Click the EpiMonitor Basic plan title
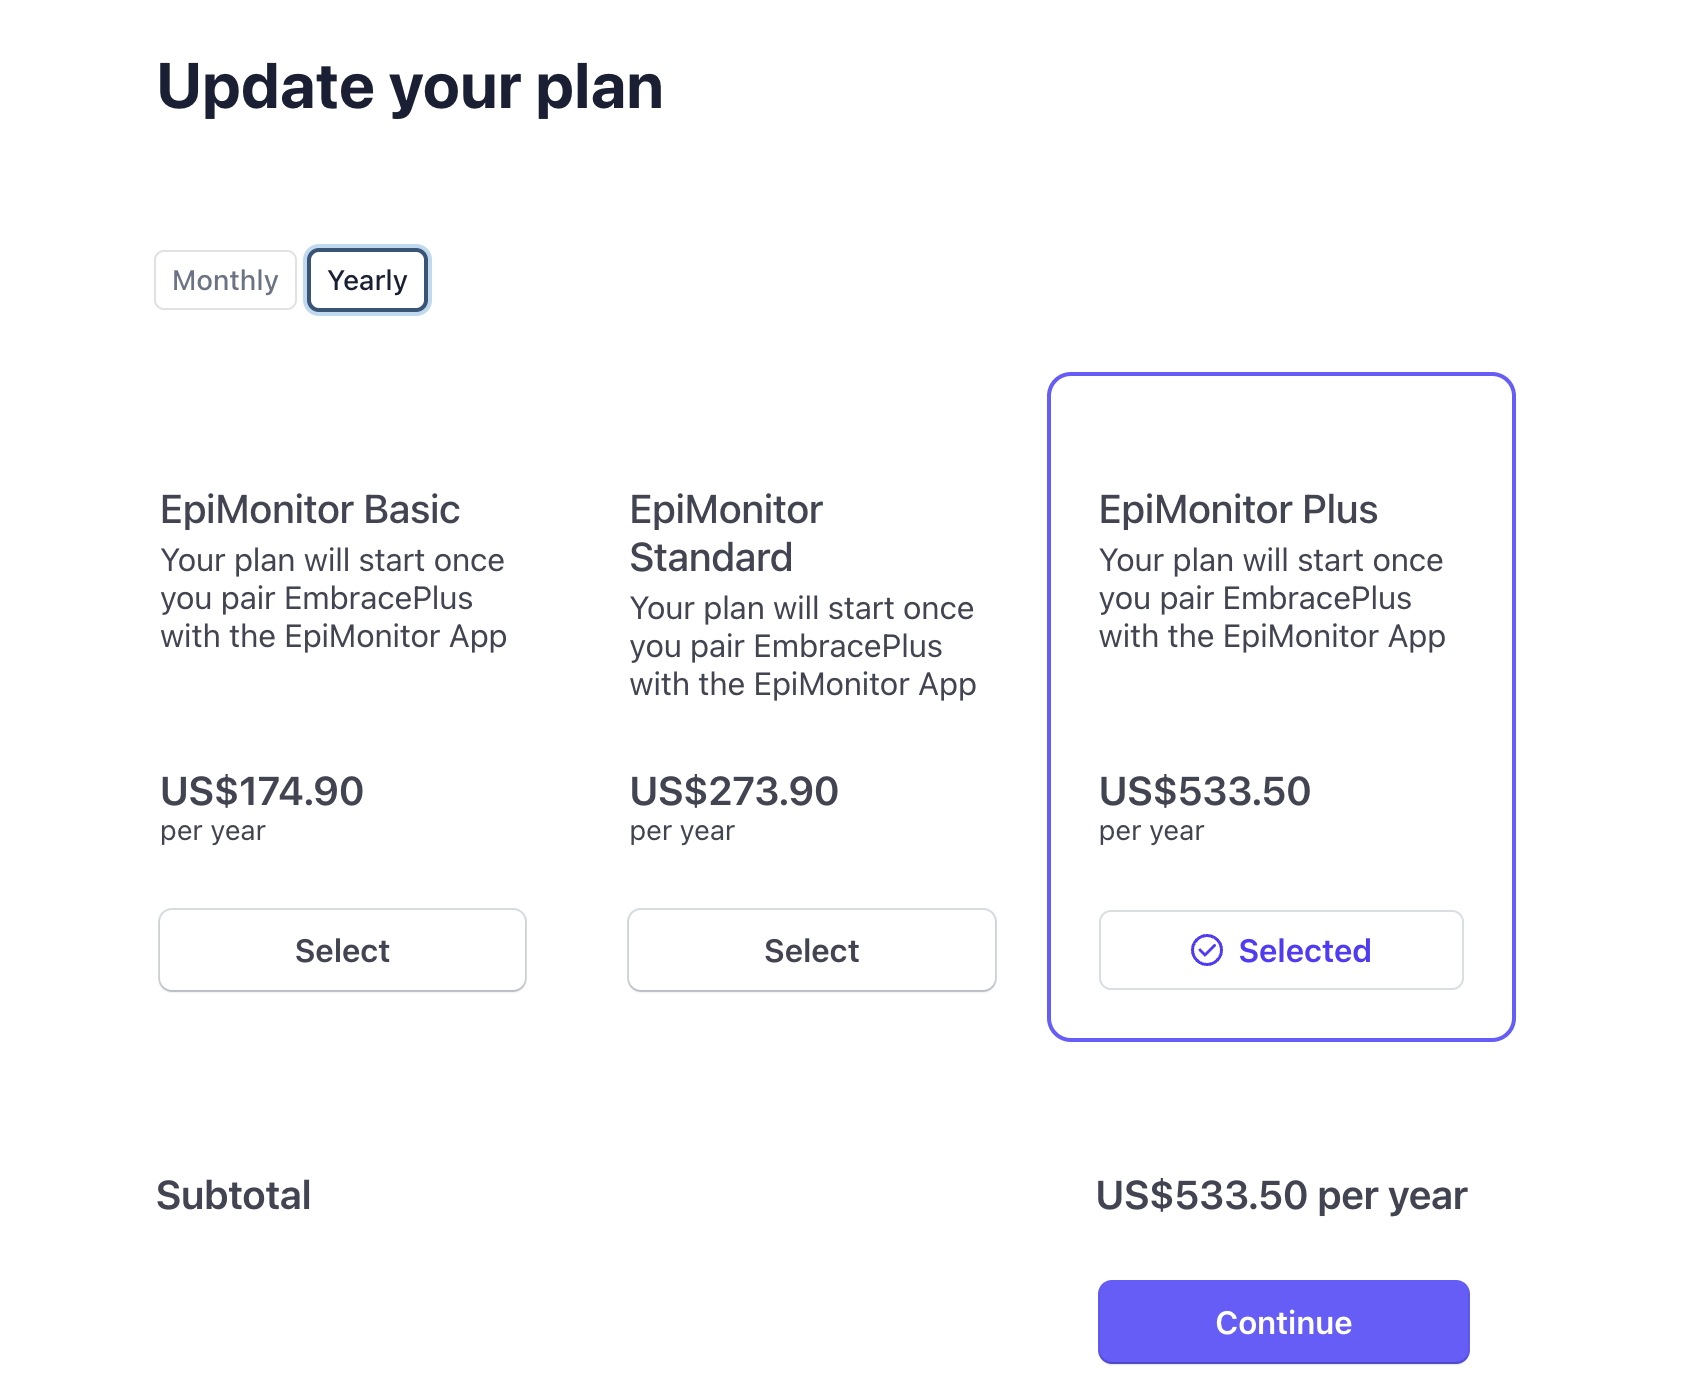The image size is (1694, 1386). (310, 509)
